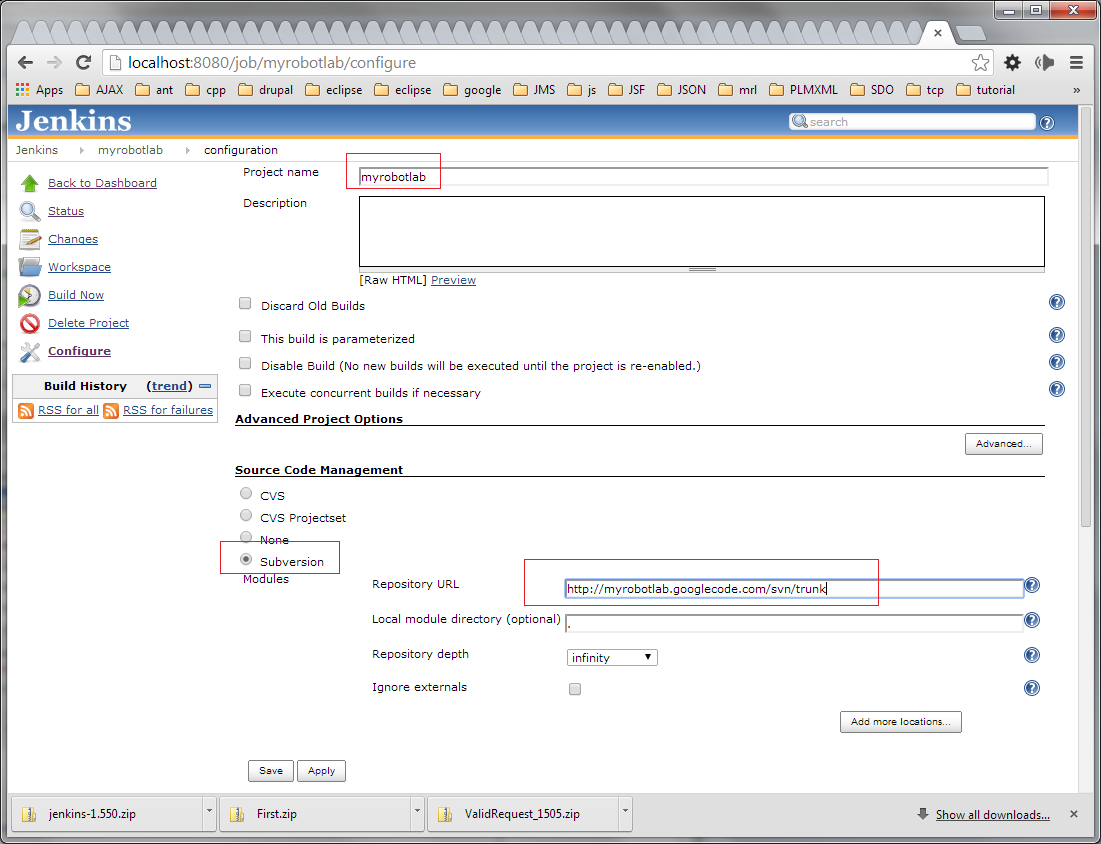The width and height of the screenshot is (1101, 844).
Task: Check This build is parameterized
Action: (245, 336)
